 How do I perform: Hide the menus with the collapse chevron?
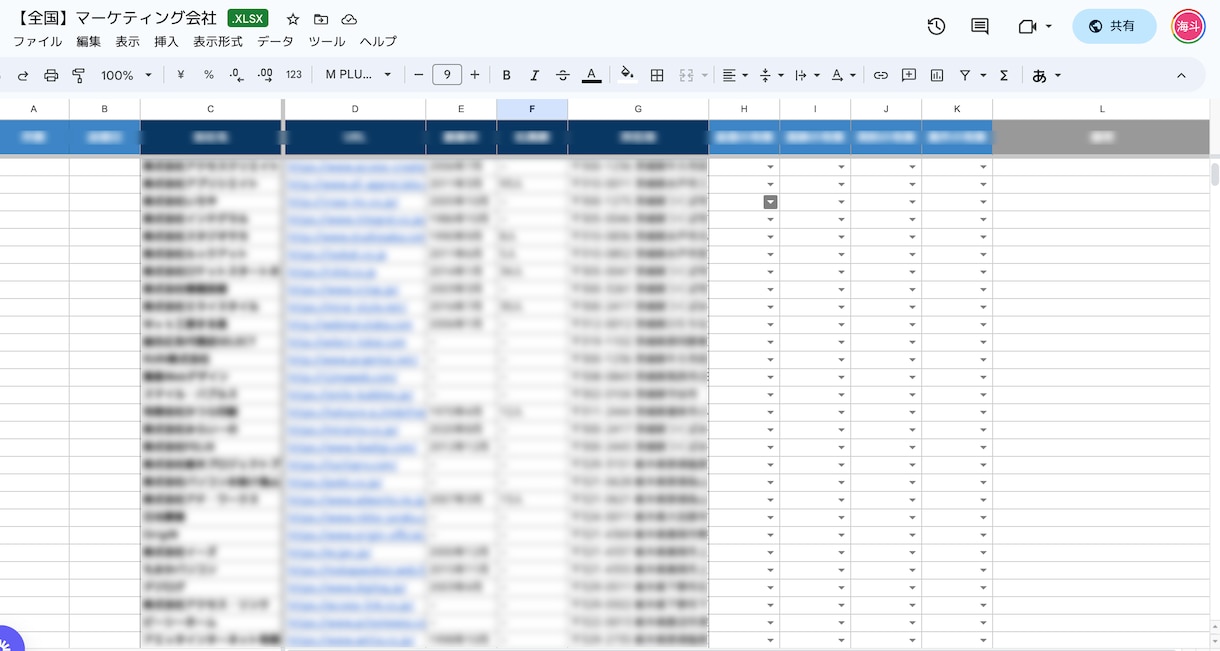tap(1181, 75)
